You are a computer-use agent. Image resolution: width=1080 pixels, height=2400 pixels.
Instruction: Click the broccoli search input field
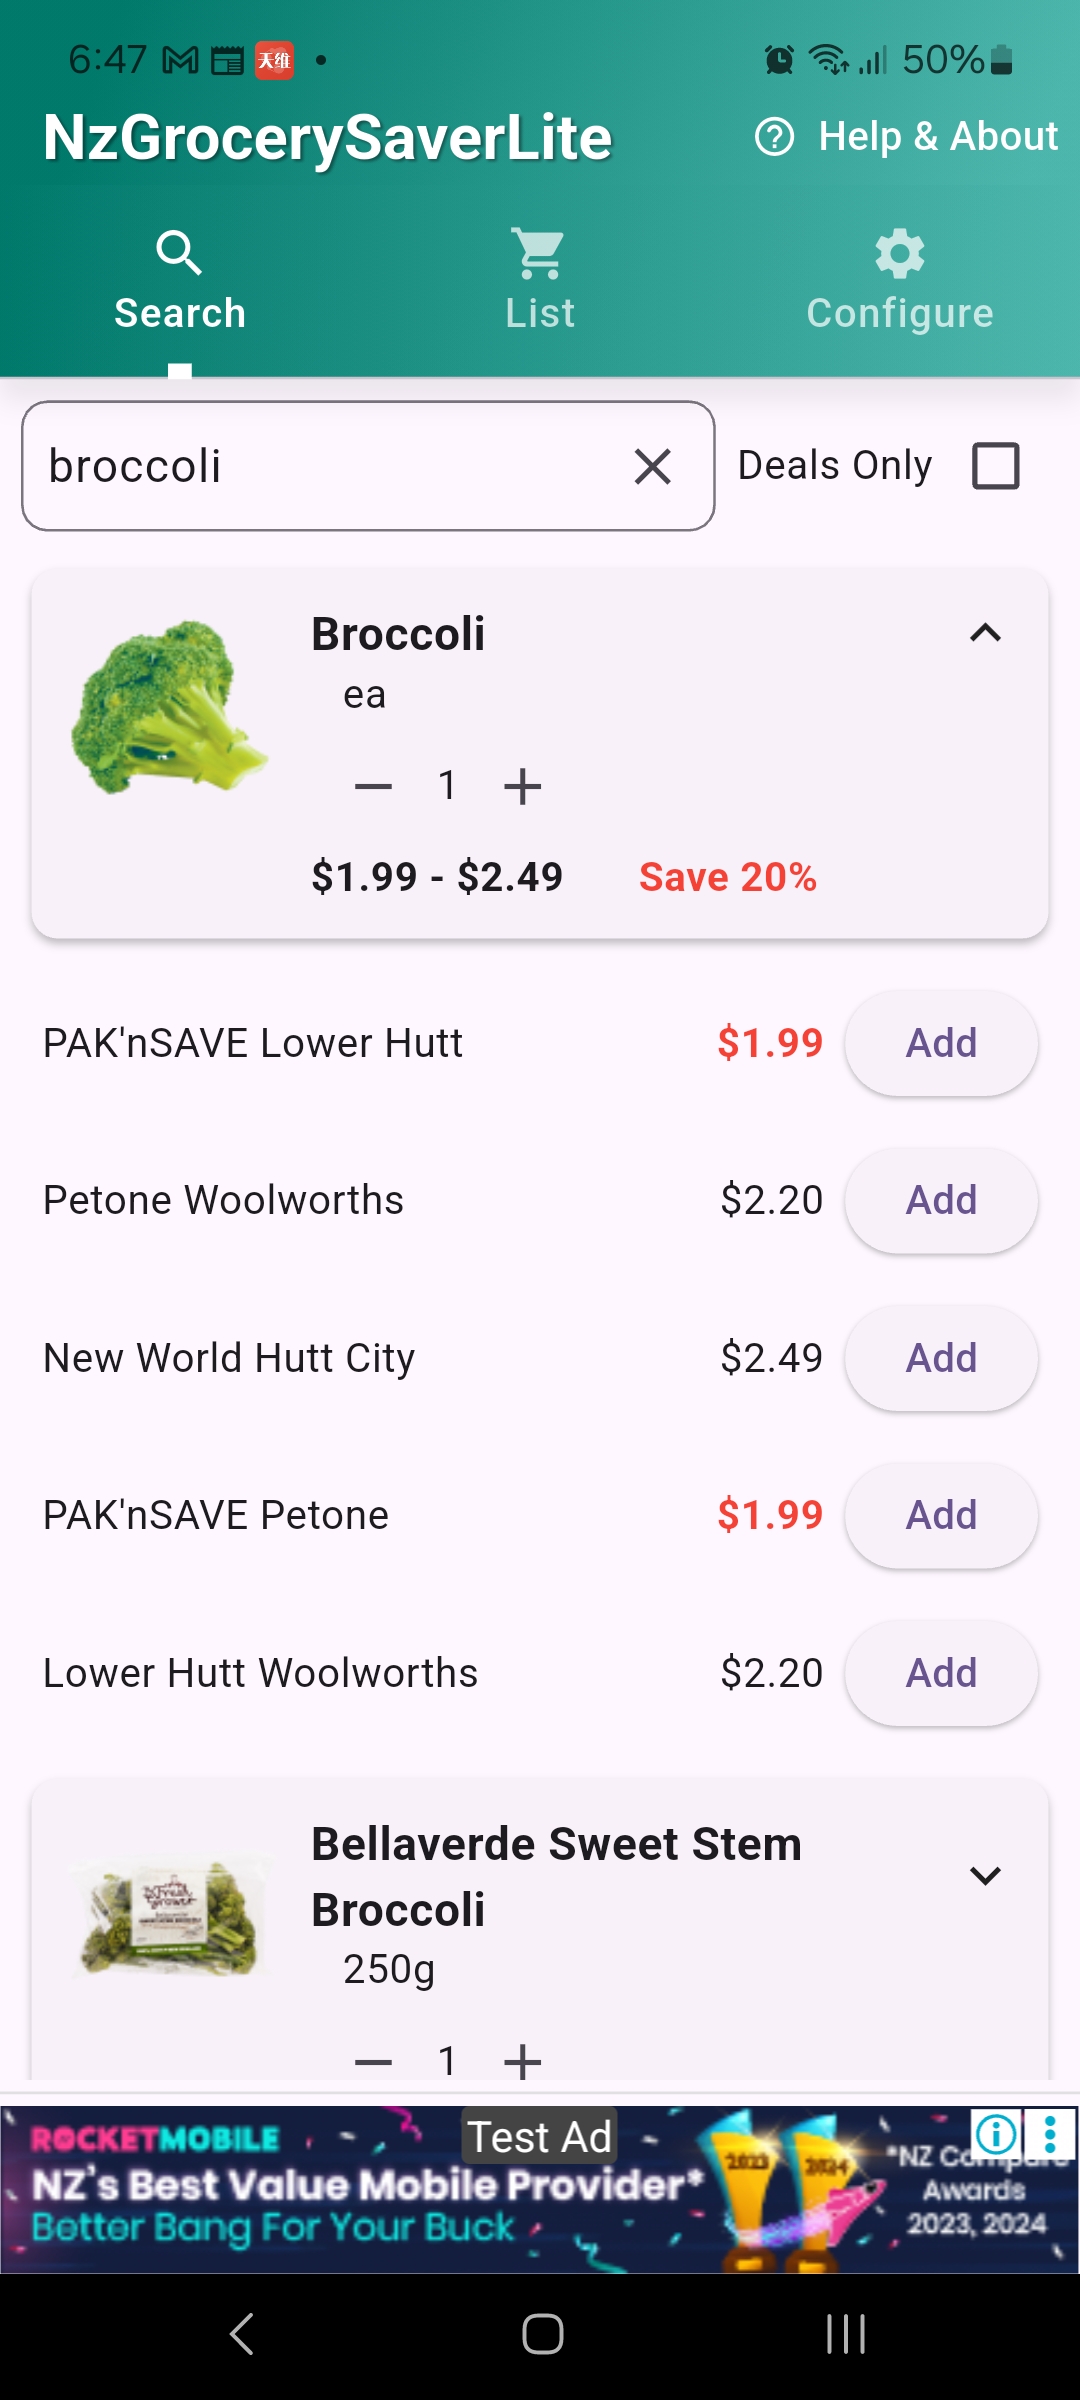[x=330, y=466]
